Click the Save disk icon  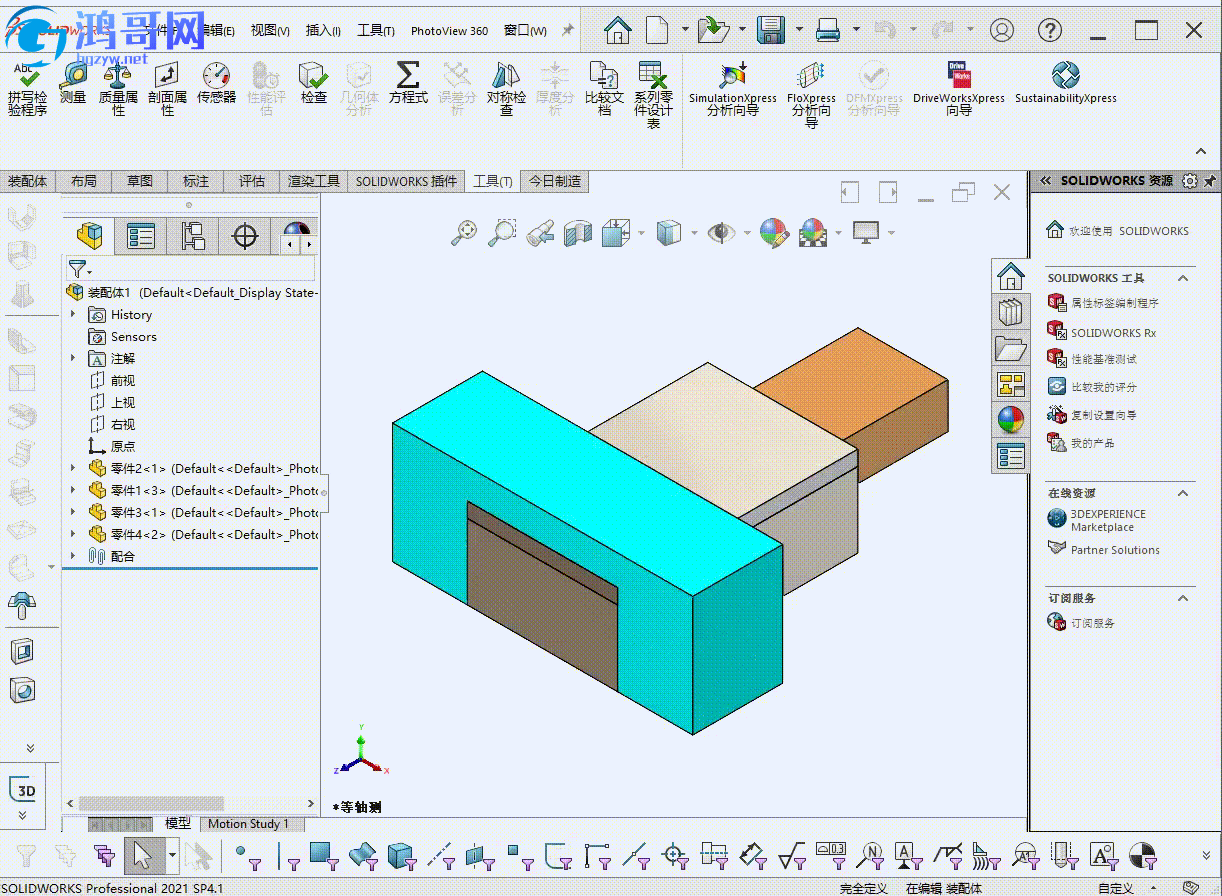770,30
